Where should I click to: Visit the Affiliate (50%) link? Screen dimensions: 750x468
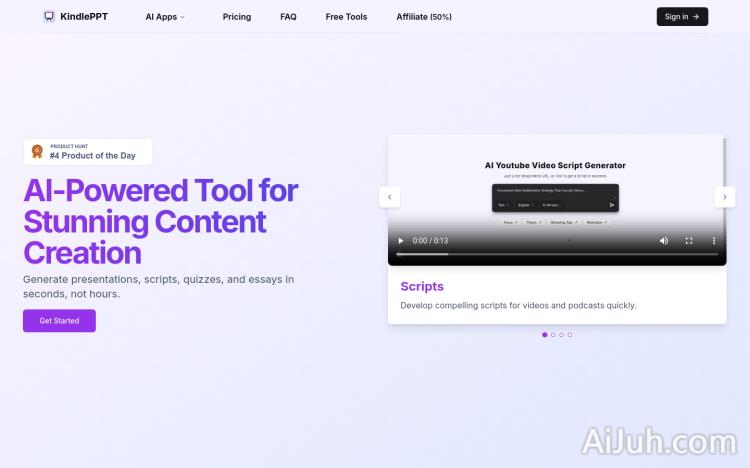point(424,17)
